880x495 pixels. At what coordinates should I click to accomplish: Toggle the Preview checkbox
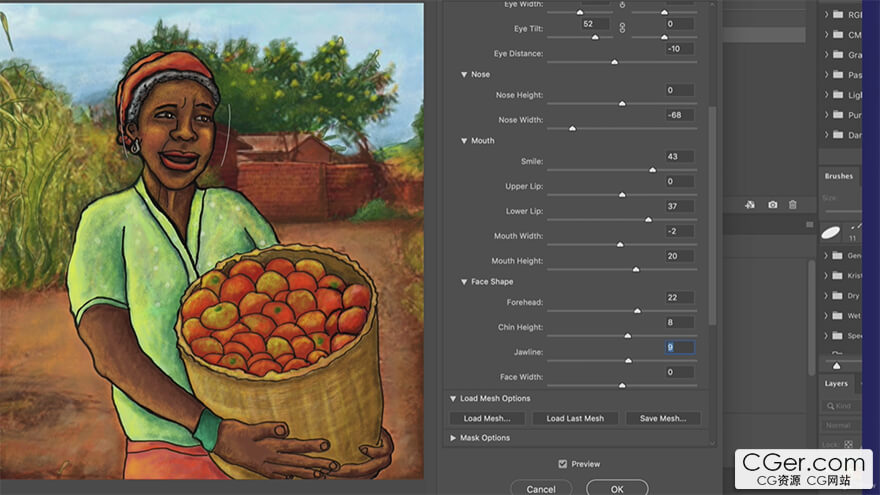click(562, 464)
